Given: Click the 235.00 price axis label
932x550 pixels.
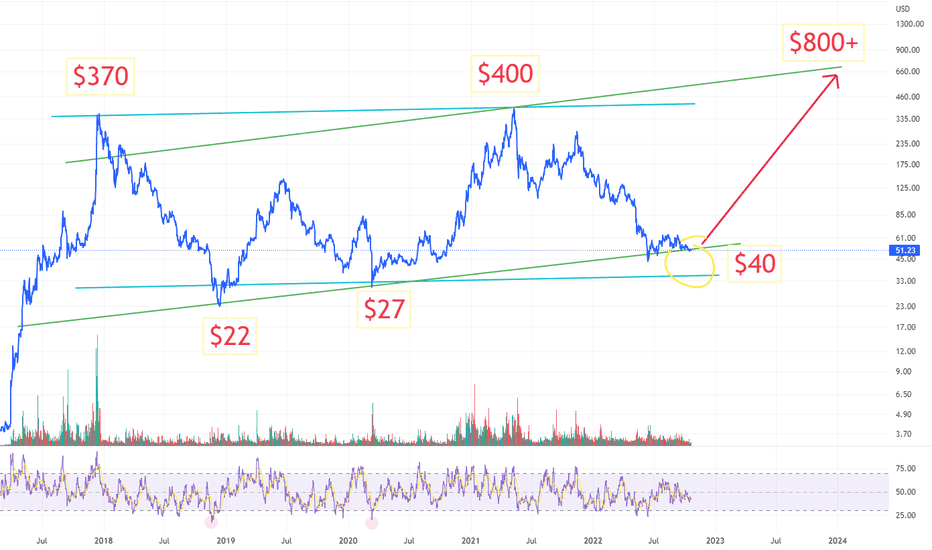Looking at the screenshot, I should [x=908, y=143].
